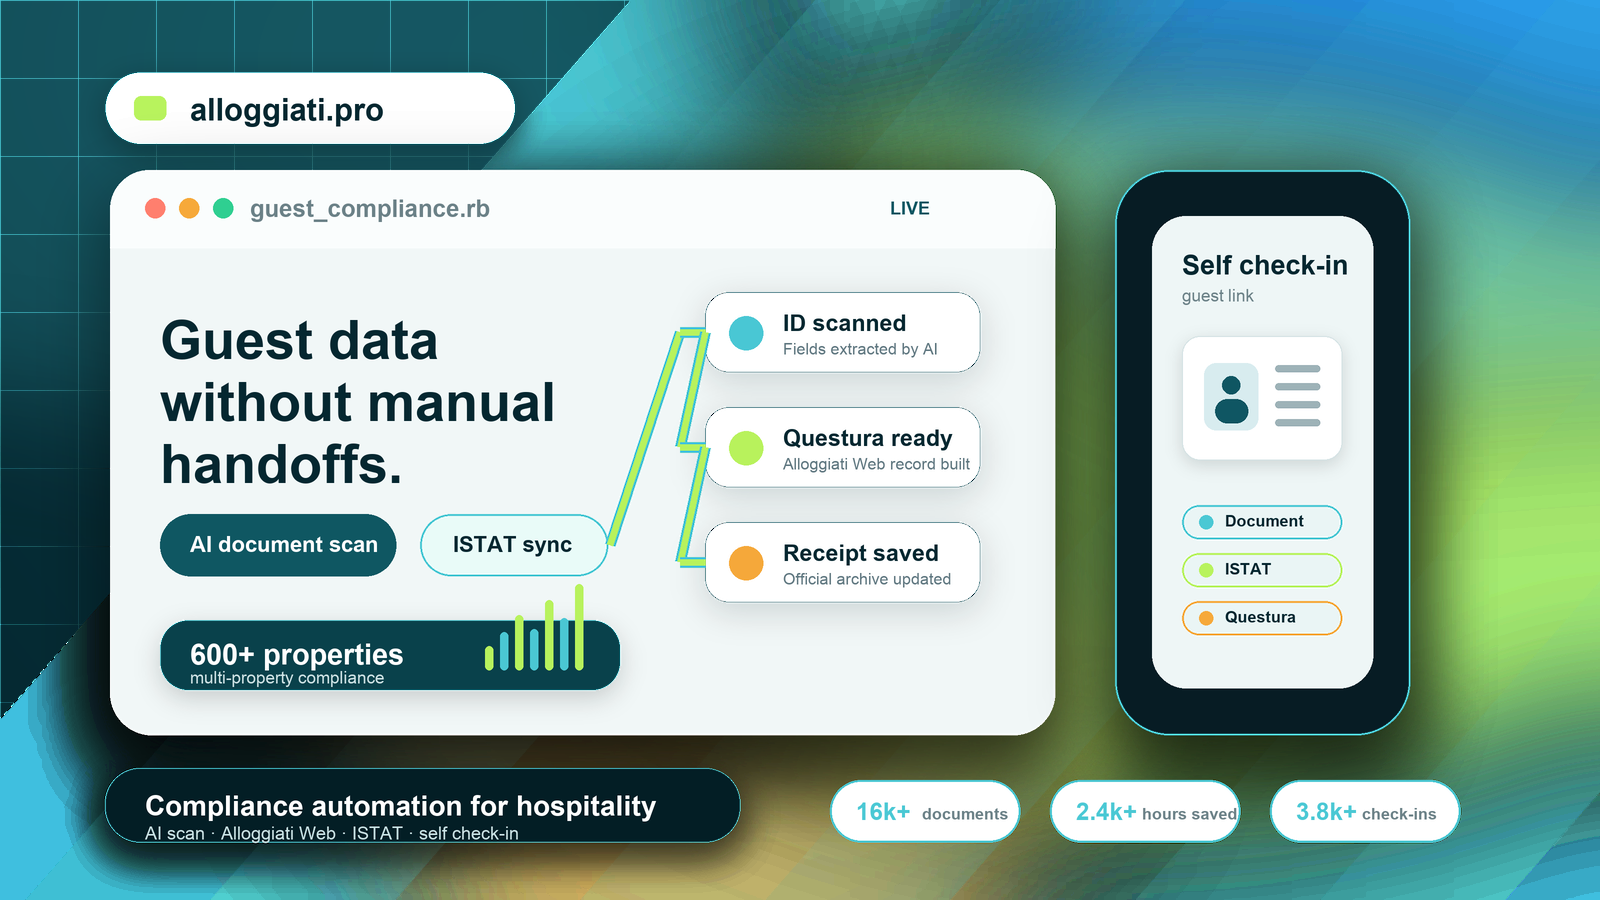Click the guest_compliance.rb file name
This screenshot has width=1600, height=900.
[x=370, y=209]
